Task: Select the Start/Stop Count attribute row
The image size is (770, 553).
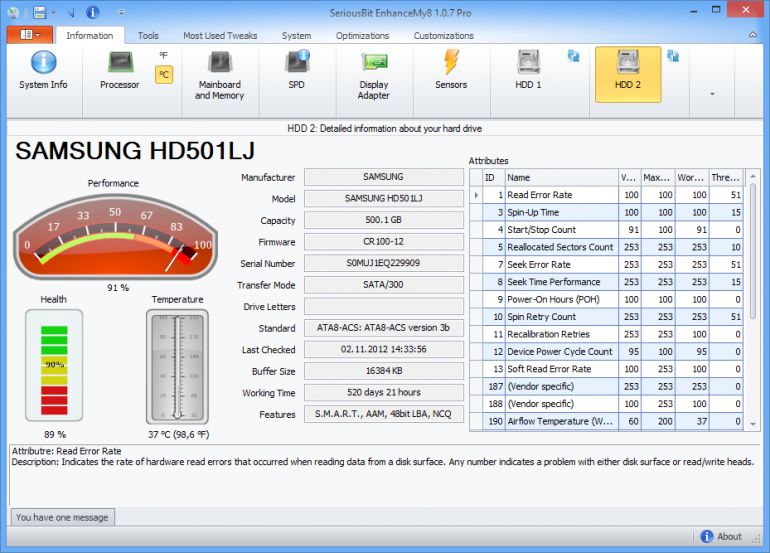Action: [x=607, y=230]
